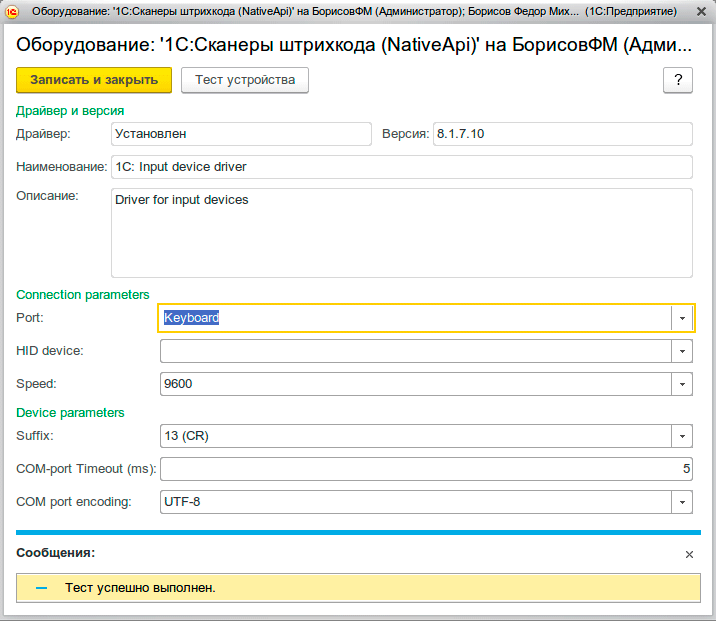Click the COM-port Timeout field
This screenshot has height=621, width=716.
pos(426,469)
